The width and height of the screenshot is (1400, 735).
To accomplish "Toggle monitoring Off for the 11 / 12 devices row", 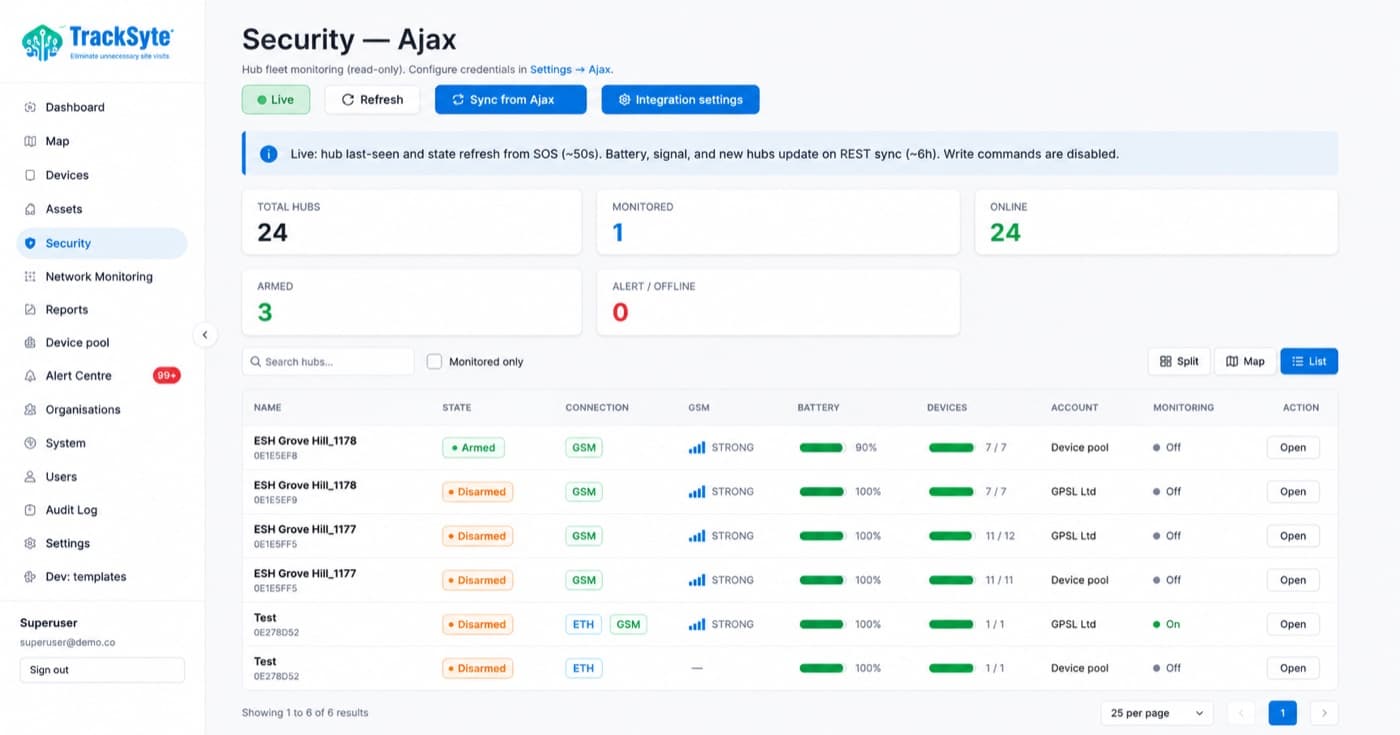I will coord(1166,536).
